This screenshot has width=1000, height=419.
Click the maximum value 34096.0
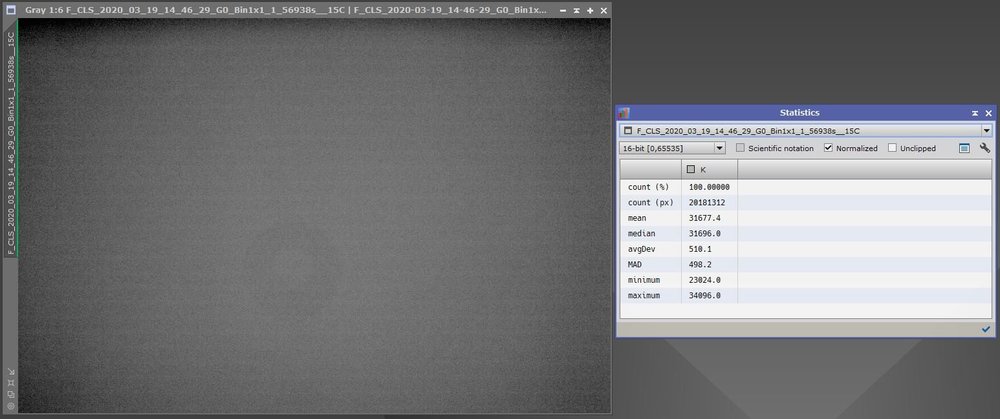tap(705, 296)
